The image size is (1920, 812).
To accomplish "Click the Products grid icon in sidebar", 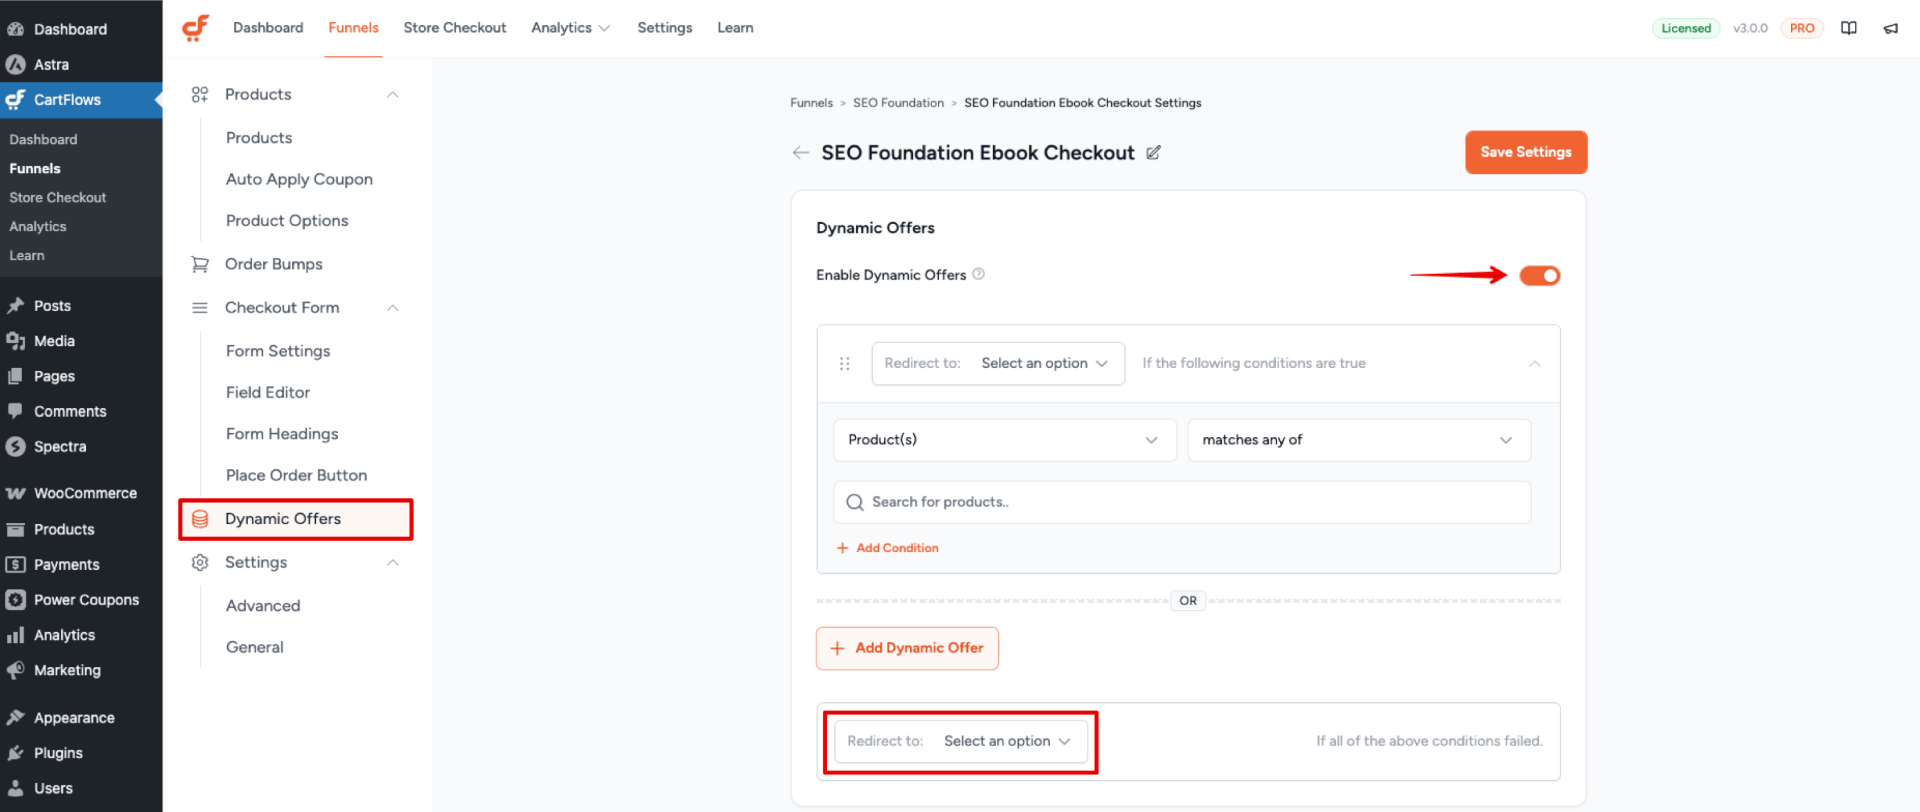I will pyautogui.click(x=200, y=94).
